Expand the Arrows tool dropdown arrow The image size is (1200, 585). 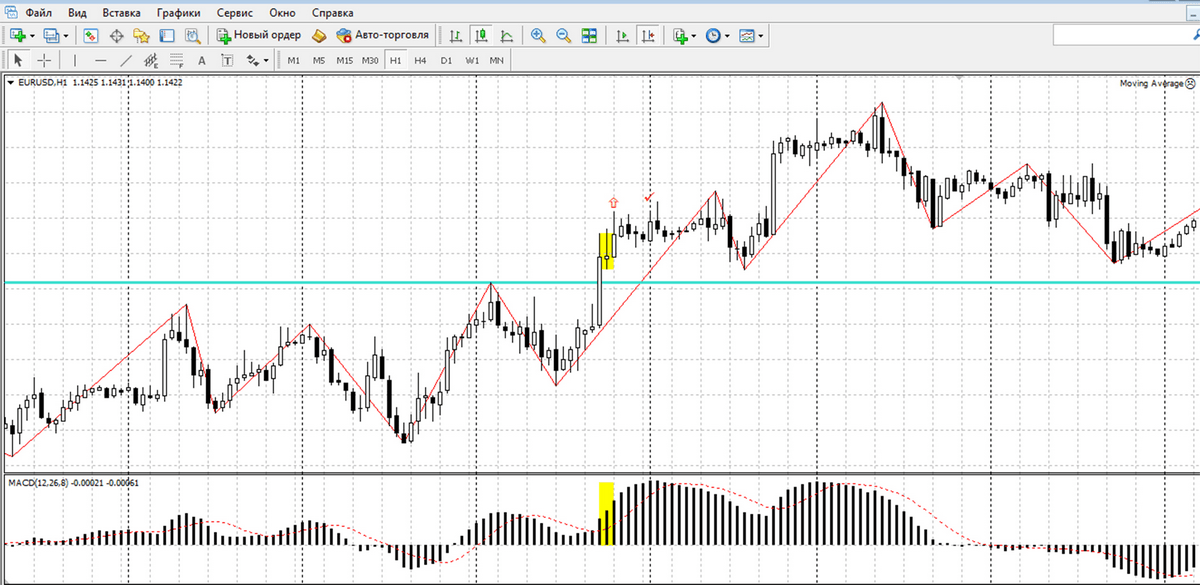[x=266, y=61]
